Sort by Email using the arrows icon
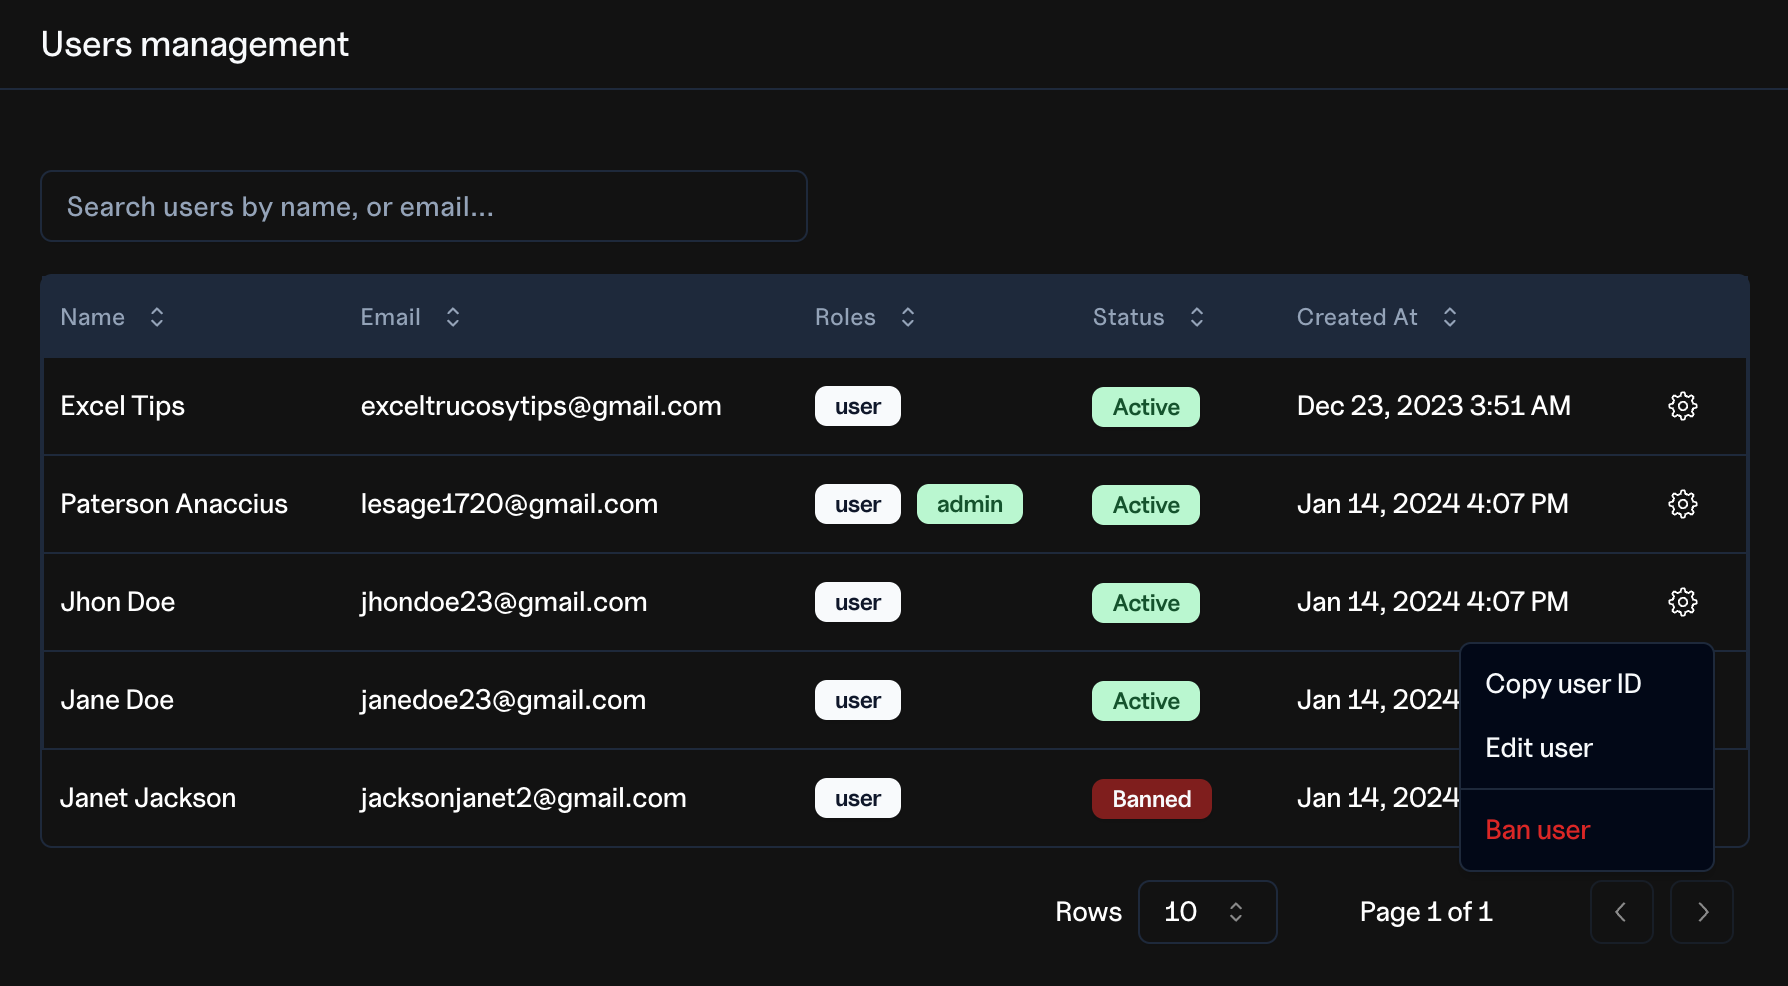Viewport: 1788px width, 986px height. [453, 317]
